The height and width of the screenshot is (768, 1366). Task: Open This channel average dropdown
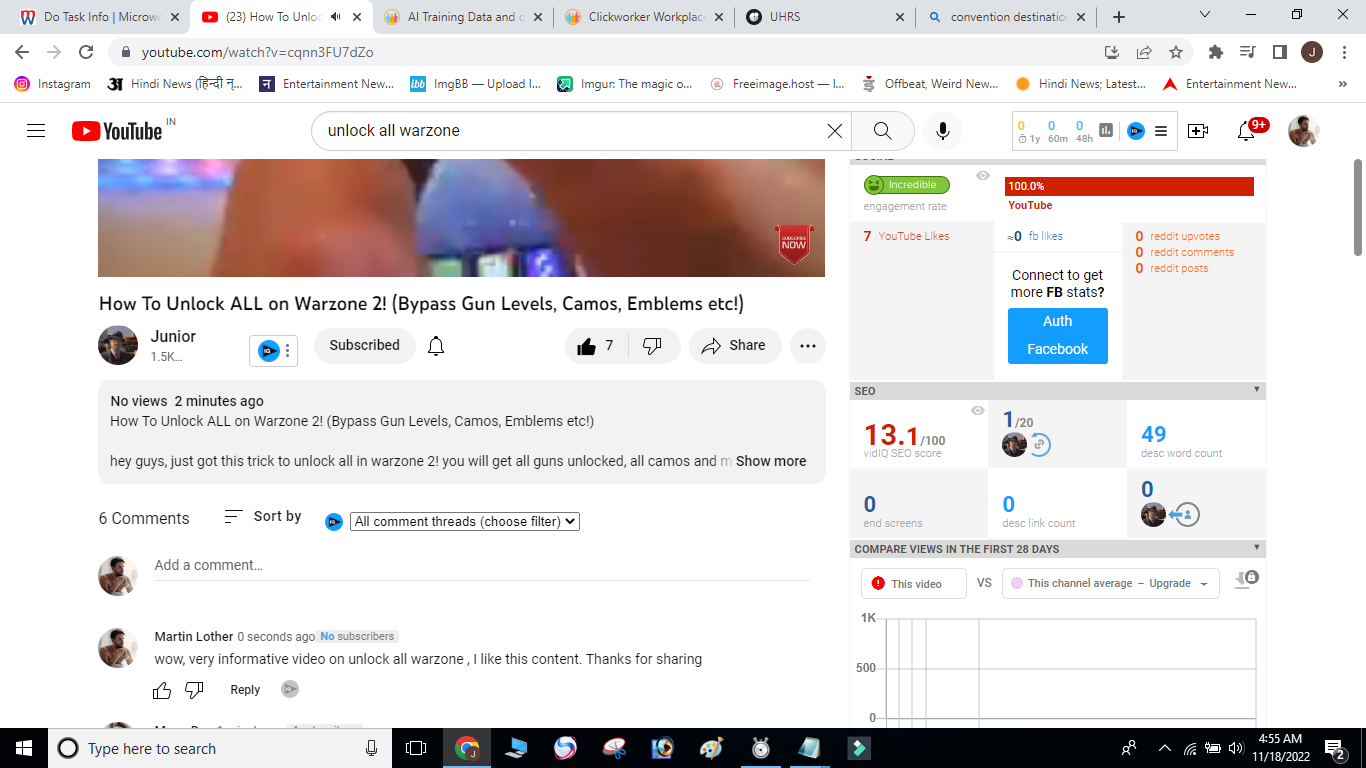pos(1110,583)
